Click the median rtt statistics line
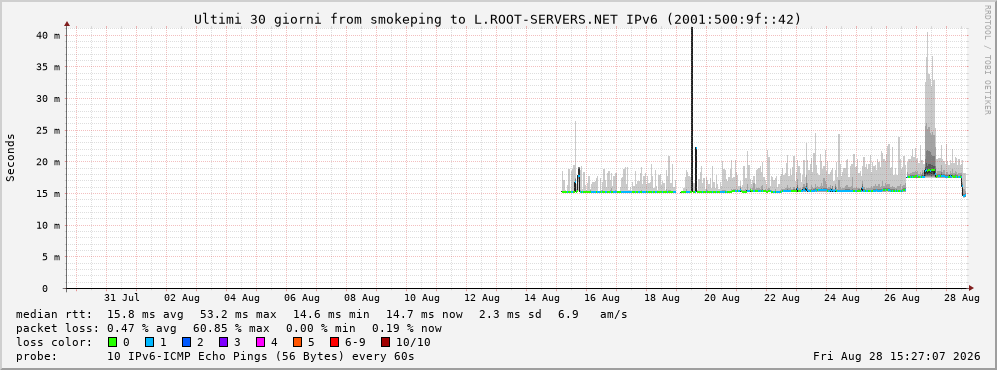The width and height of the screenshot is (997, 370). 322,314
